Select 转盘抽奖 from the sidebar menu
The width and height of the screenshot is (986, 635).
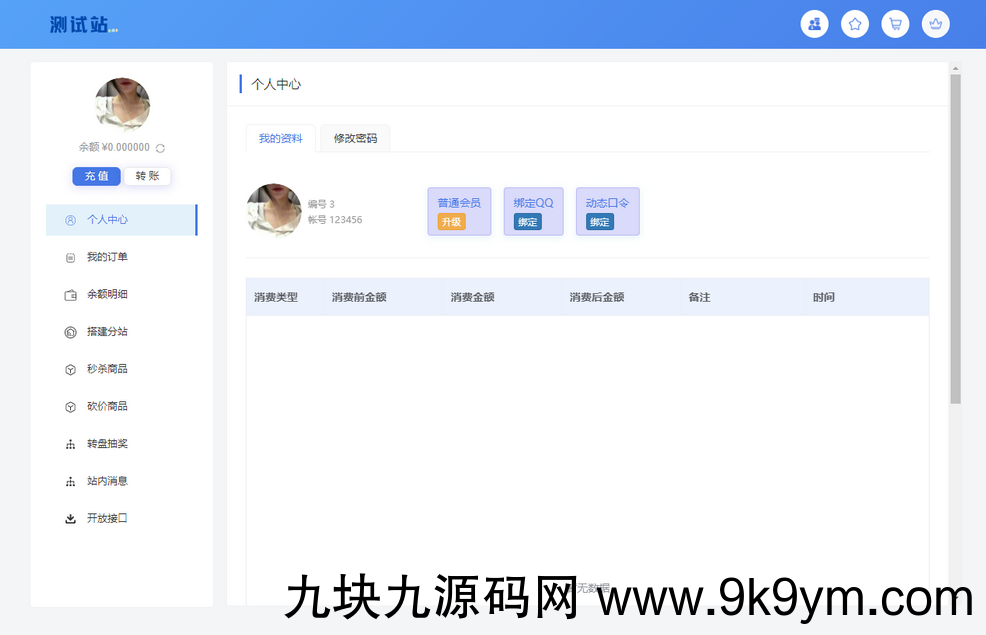click(107, 444)
